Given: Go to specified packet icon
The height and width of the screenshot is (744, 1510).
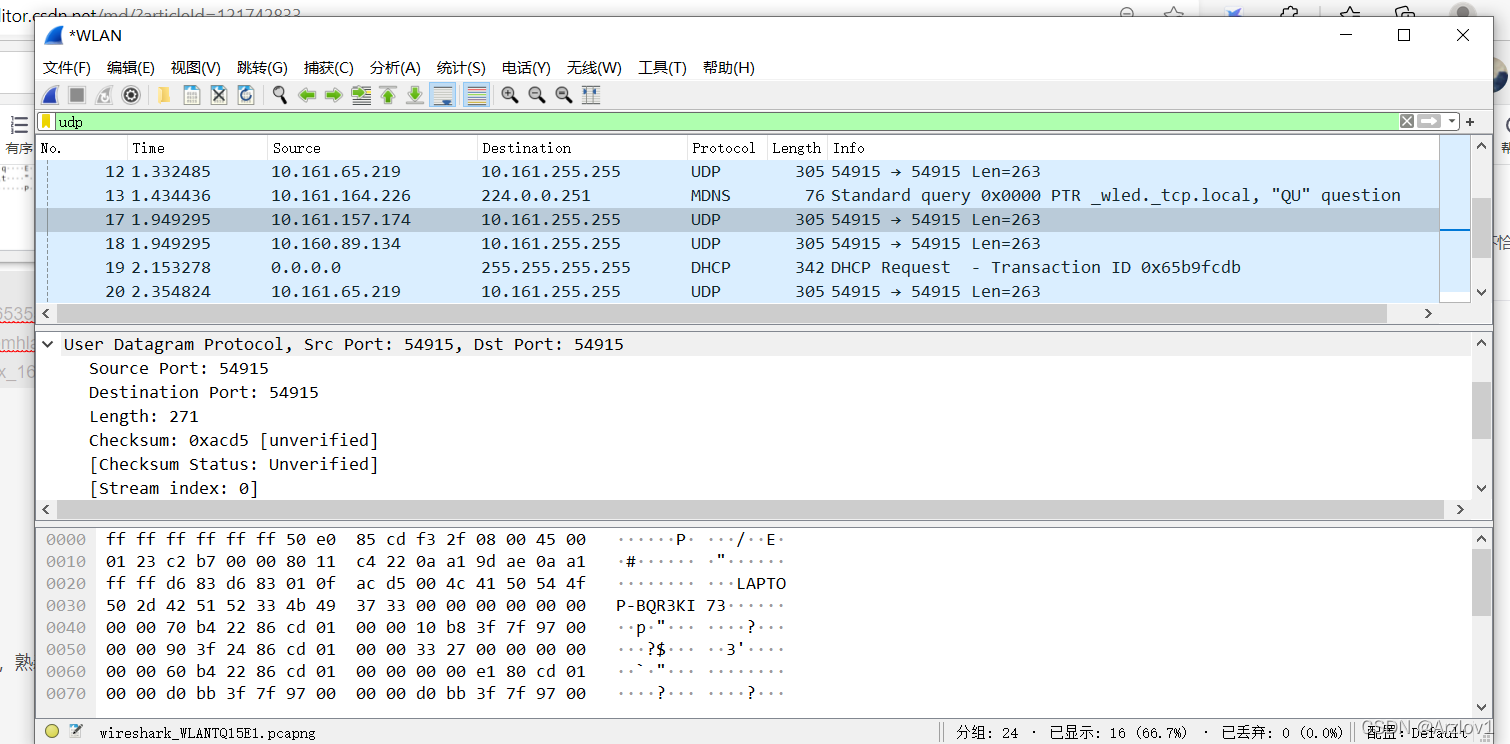Looking at the screenshot, I should click(361, 95).
